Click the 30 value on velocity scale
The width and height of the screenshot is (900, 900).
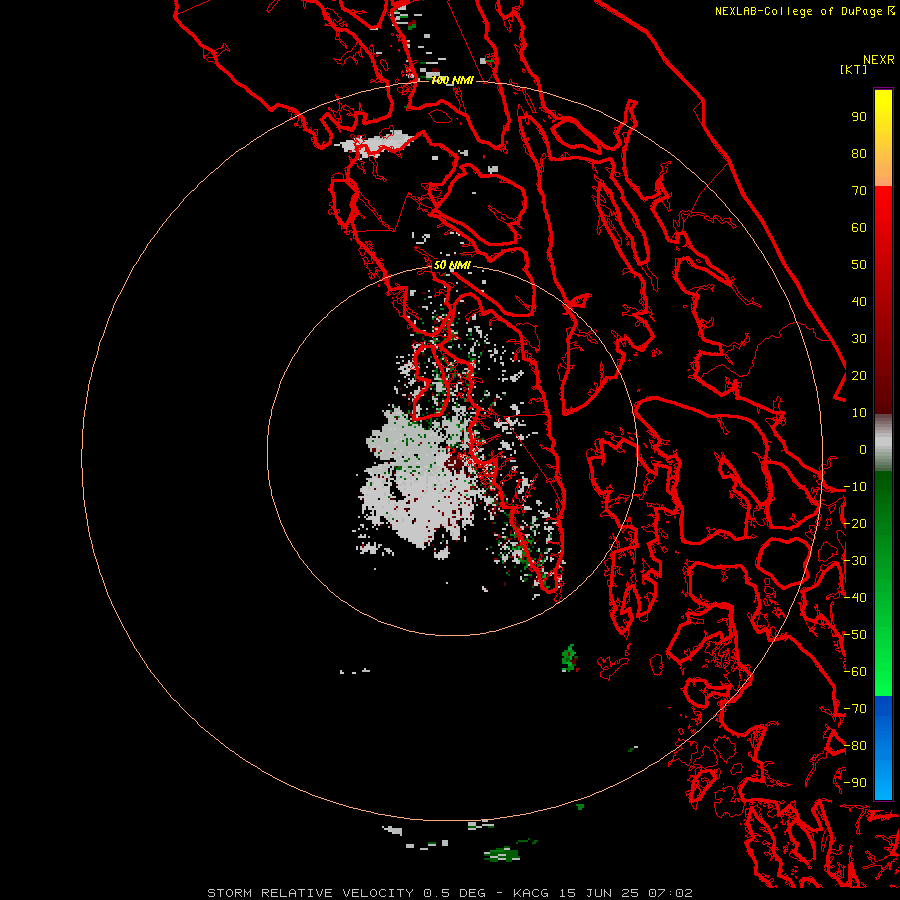coord(859,339)
